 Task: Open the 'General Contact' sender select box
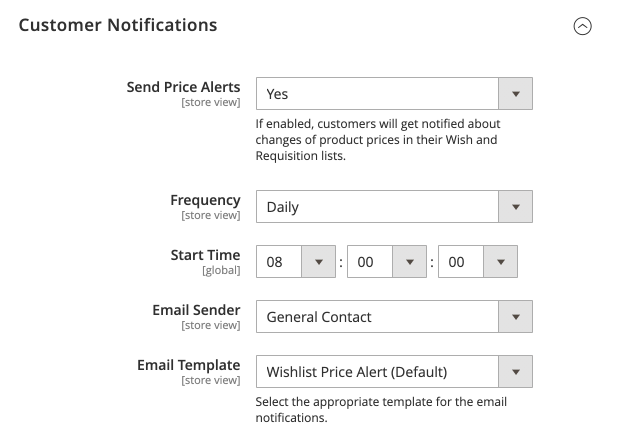click(378, 317)
